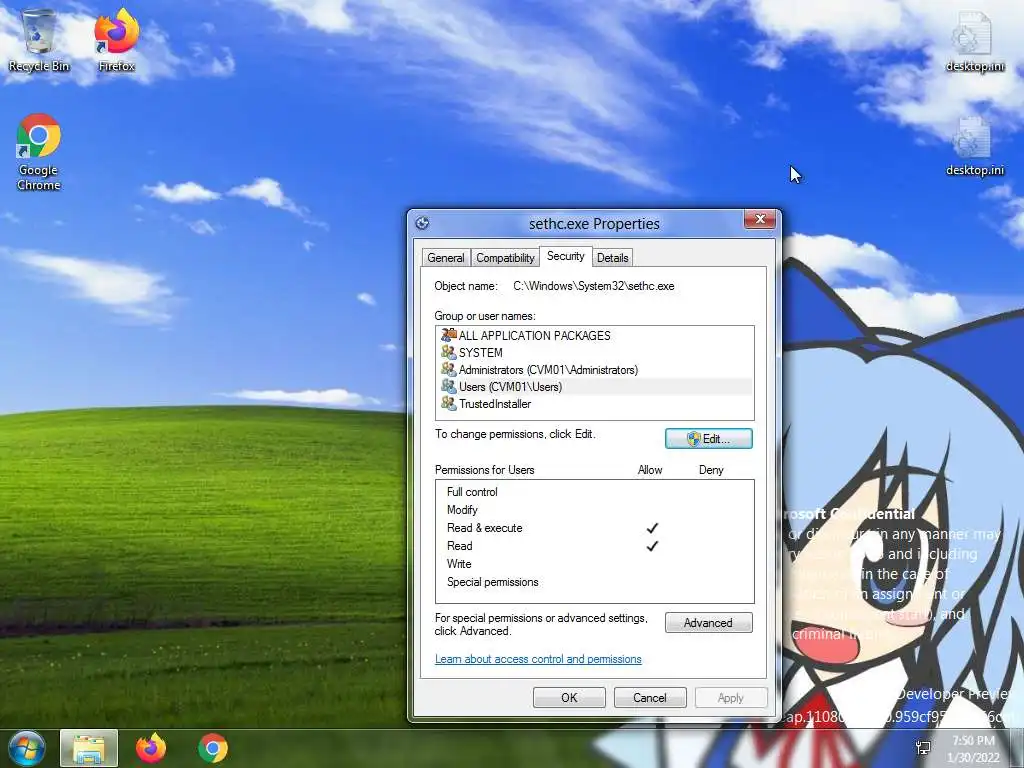The width and height of the screenshot is (1024, 768).
Task: Click the Edit... button to change permissions
Action: [x=709, y=439]
